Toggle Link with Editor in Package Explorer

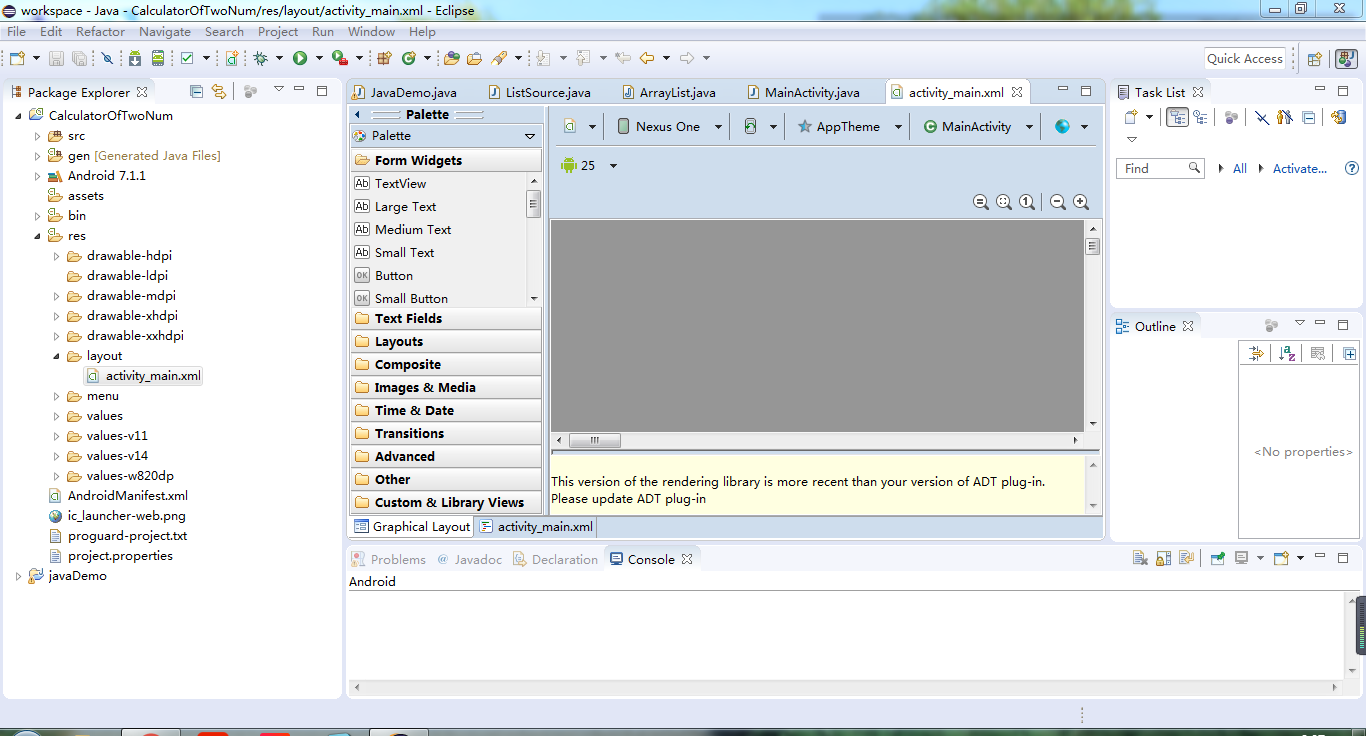tap(219, 91)
